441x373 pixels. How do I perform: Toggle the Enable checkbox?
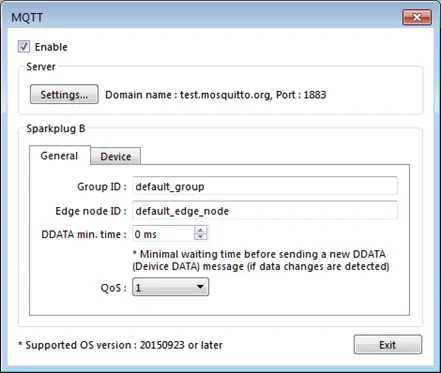[x=24, y=47]
